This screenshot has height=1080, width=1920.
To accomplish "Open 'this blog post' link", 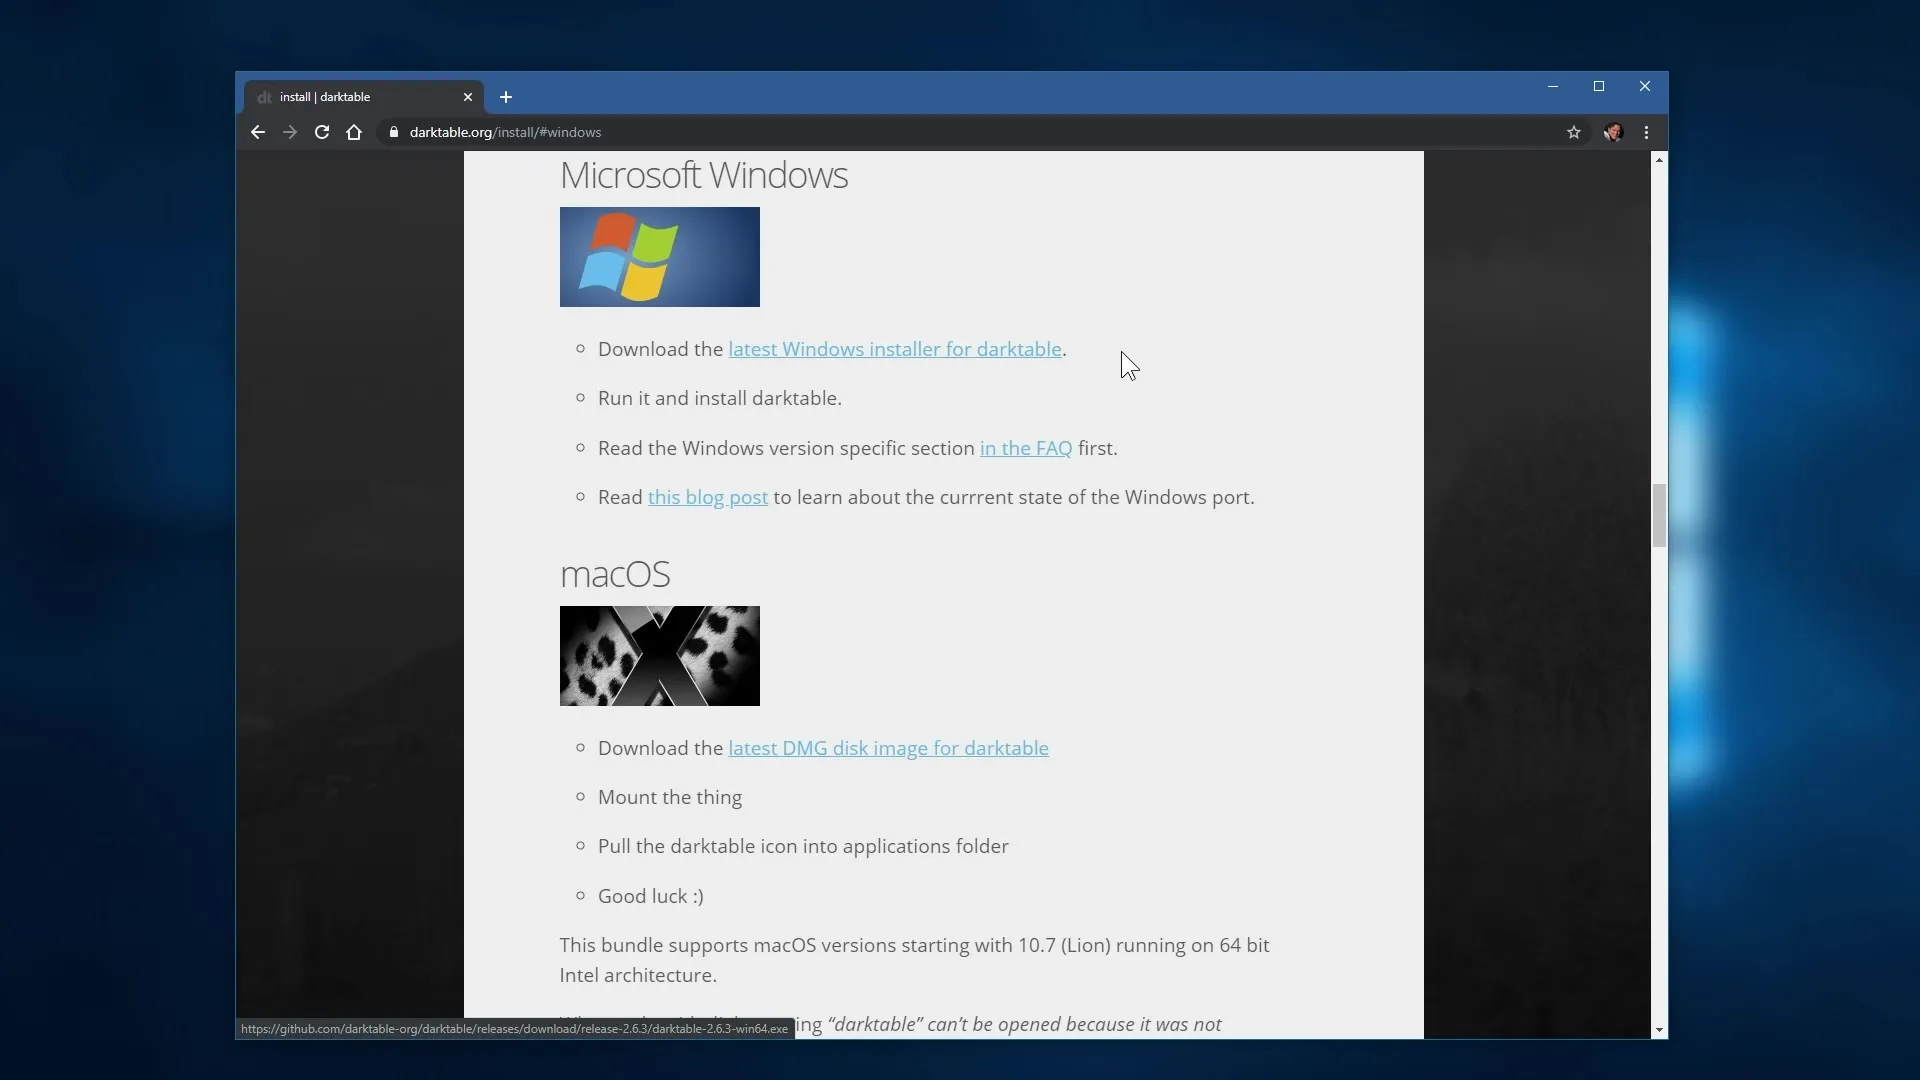I will point(708,497).
